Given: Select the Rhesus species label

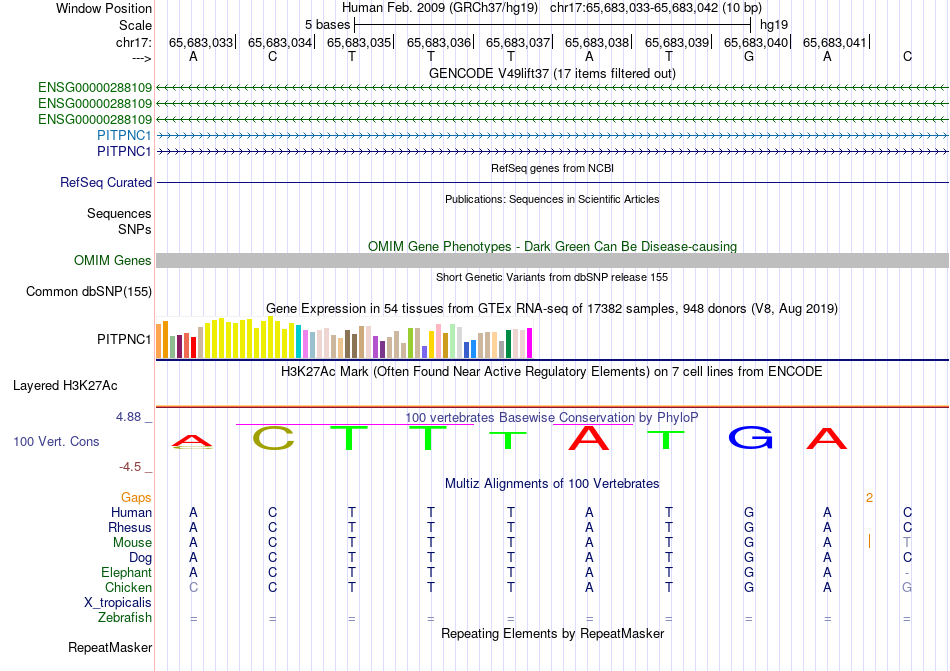Looking at the screenshot, I should point(130,527).
